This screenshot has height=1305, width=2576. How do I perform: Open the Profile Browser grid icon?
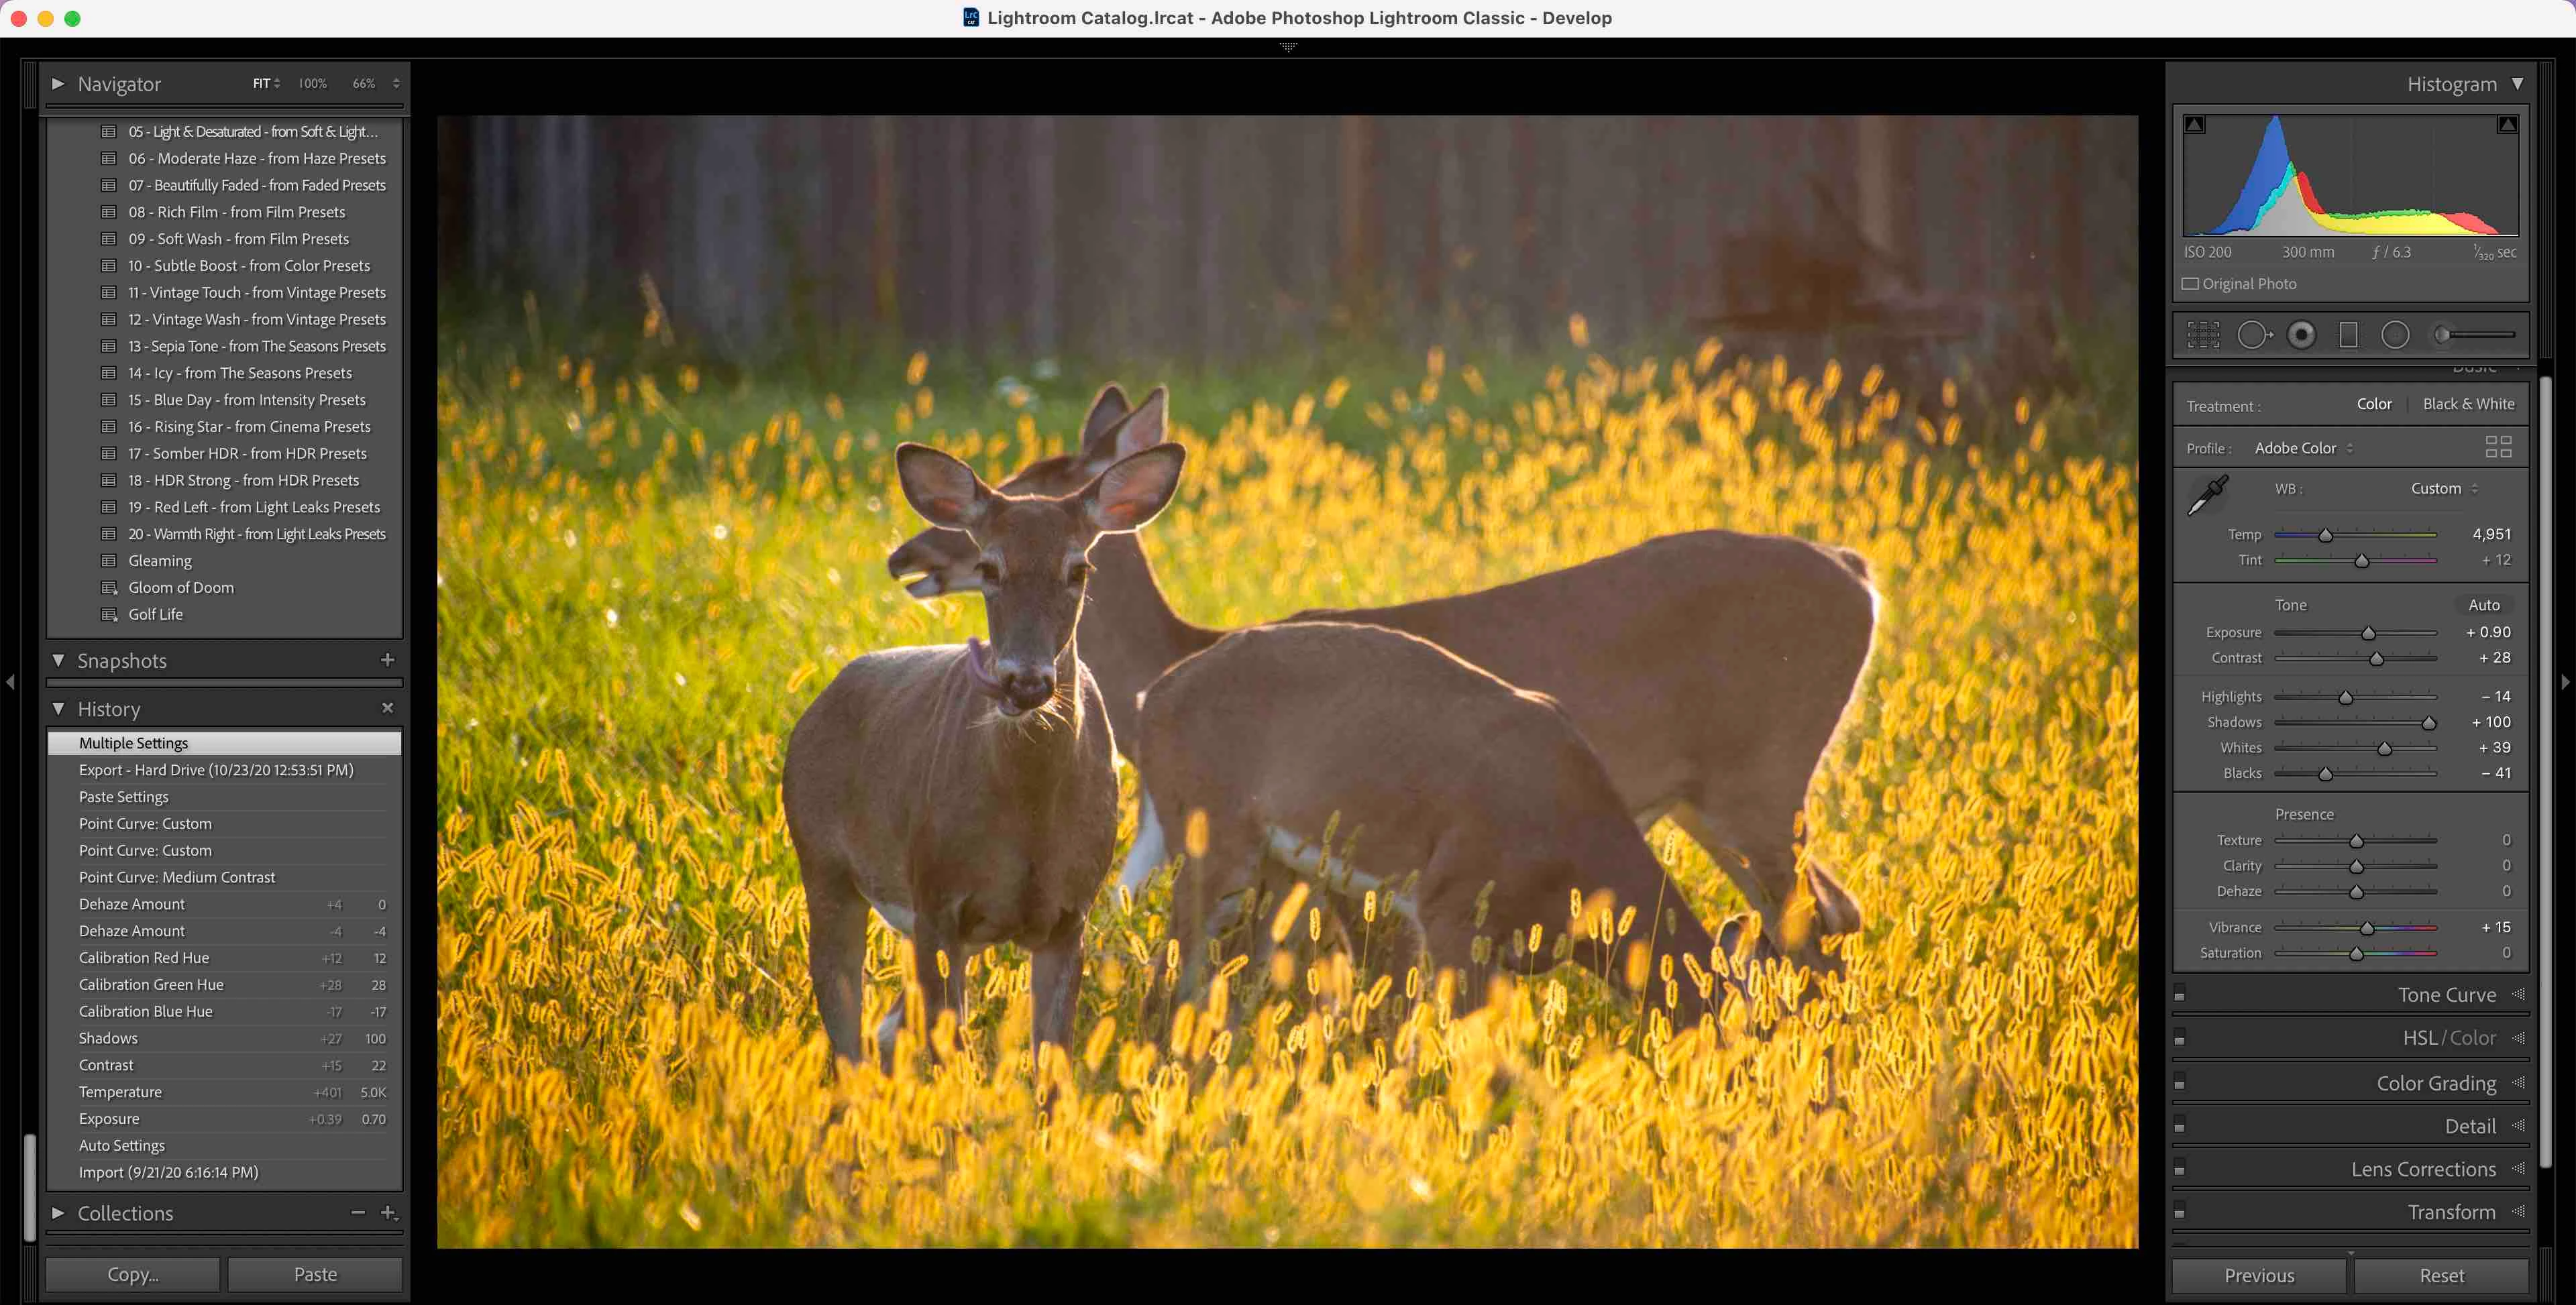(x=2498, y=447)
